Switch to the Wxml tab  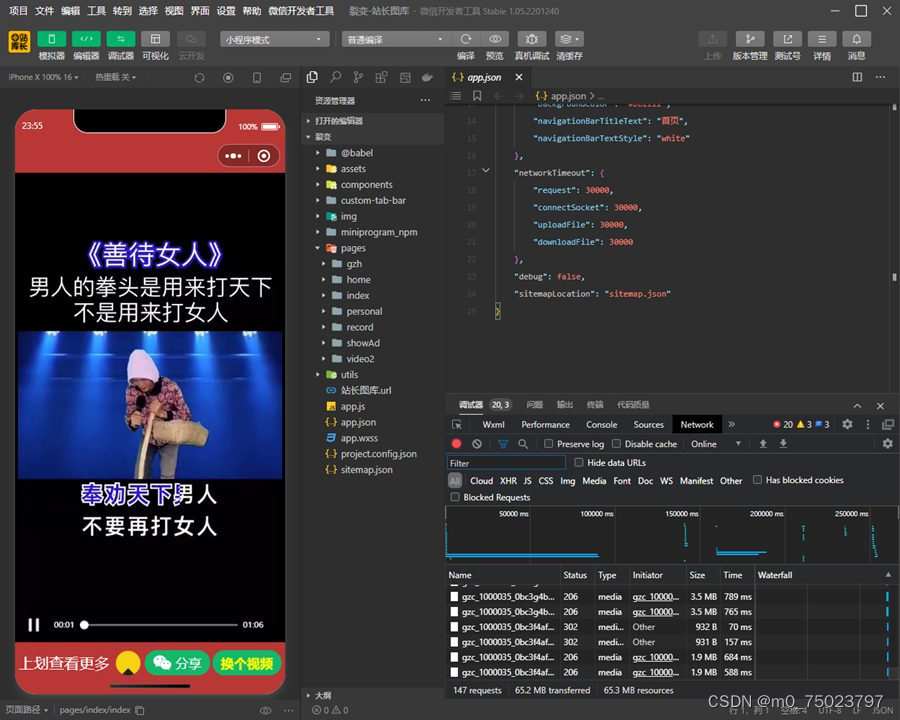493,424
